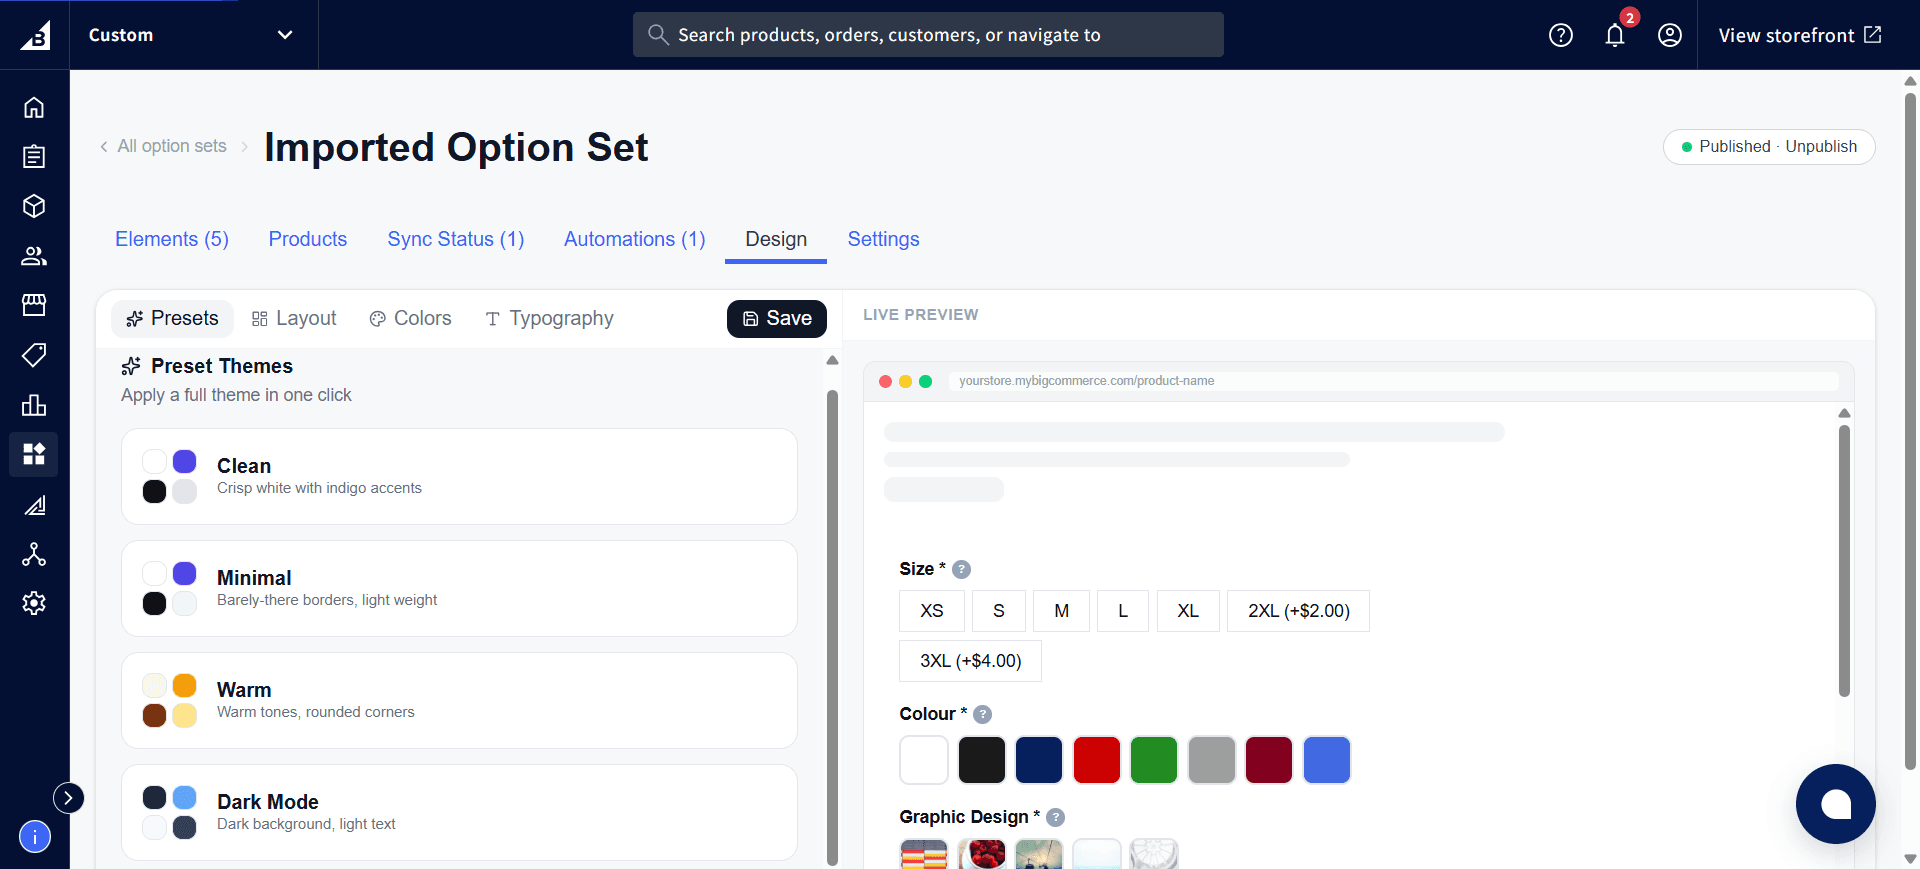Click the preset list scrollbar
The width and height of the screenshot is (1920, 869).
pyautogui.click(x=832, y=627)
